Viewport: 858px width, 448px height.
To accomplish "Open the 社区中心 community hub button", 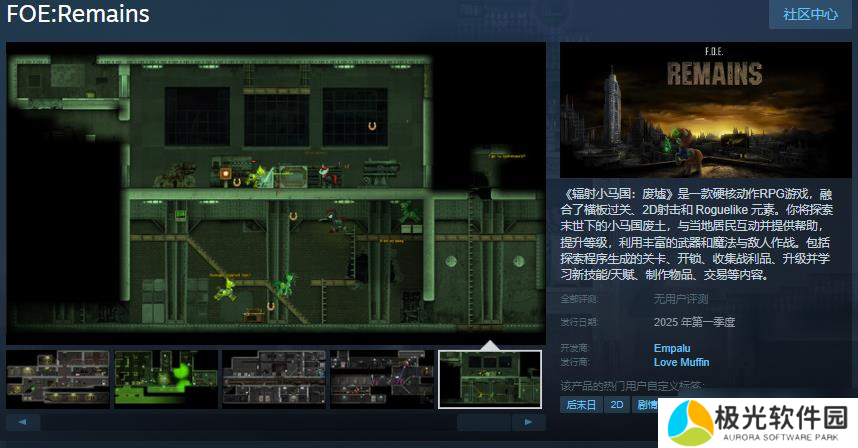I will coord(810,14).
